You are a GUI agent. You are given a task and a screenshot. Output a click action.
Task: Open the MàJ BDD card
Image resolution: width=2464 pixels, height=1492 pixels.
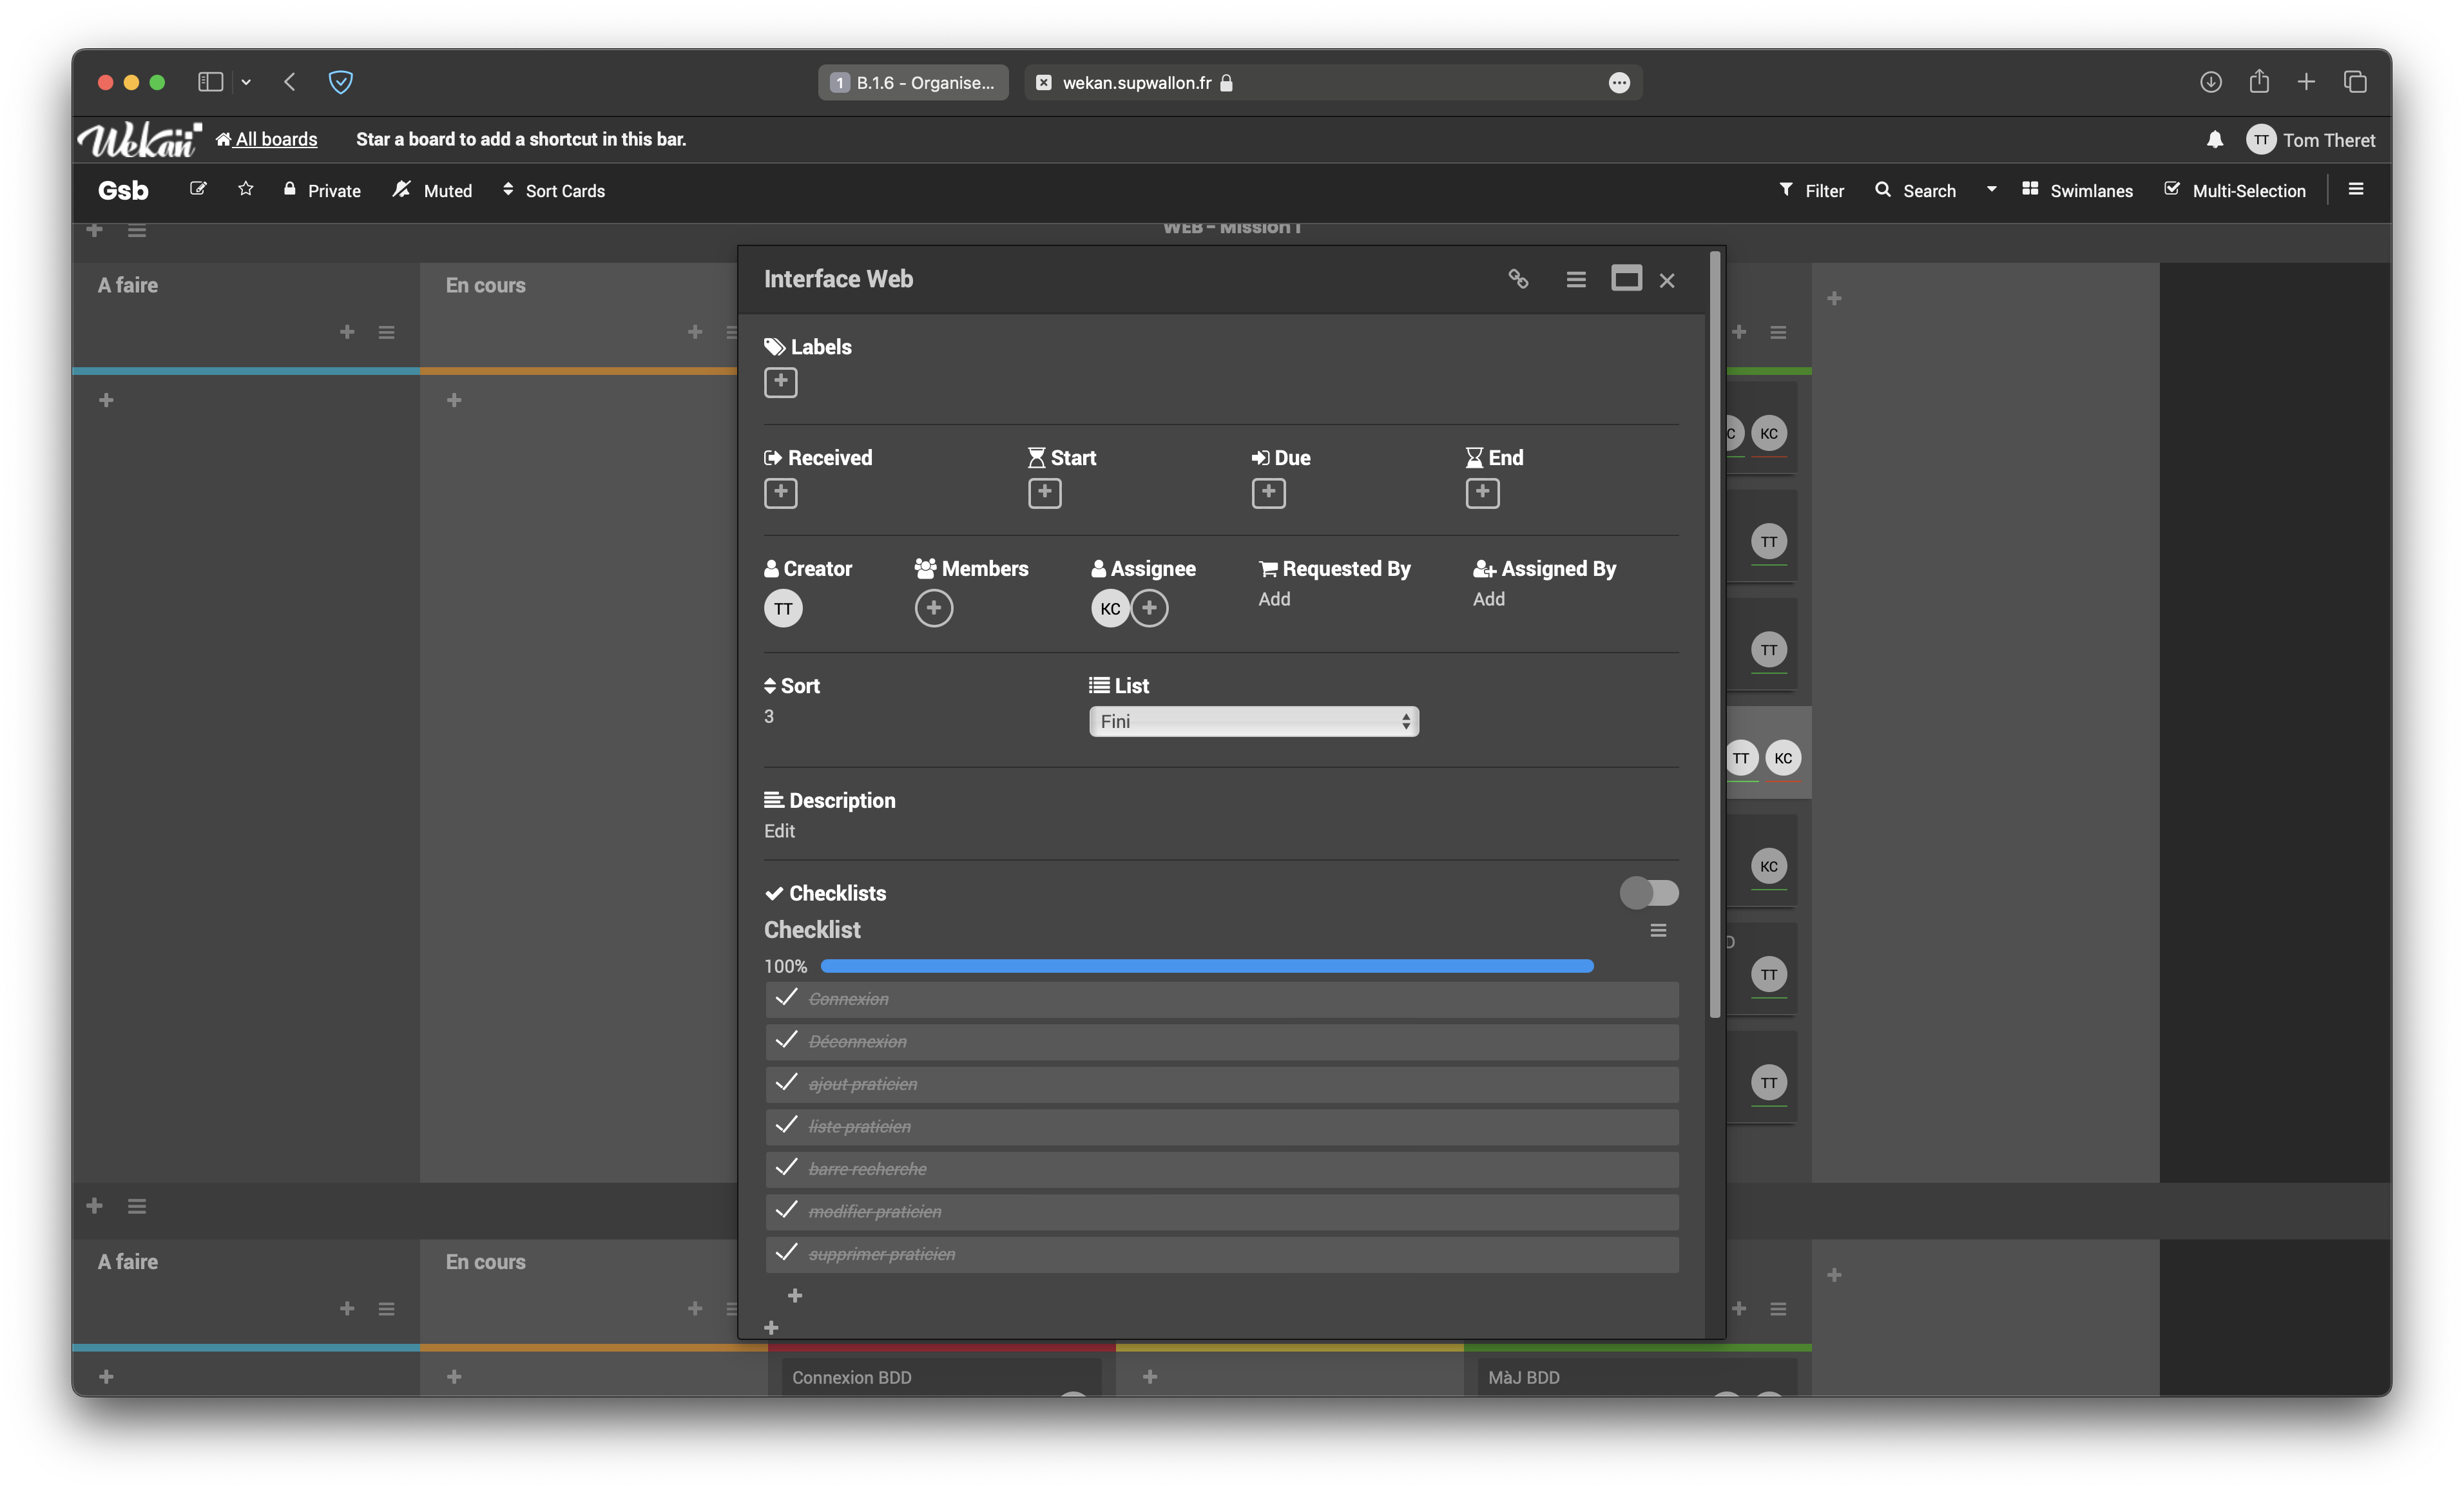(1637, 1377)
